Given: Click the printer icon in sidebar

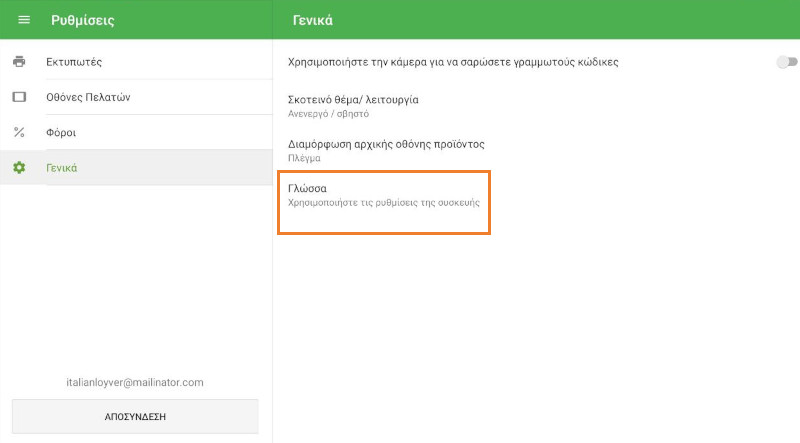Looking at the screenshot, I should (19, 62).
